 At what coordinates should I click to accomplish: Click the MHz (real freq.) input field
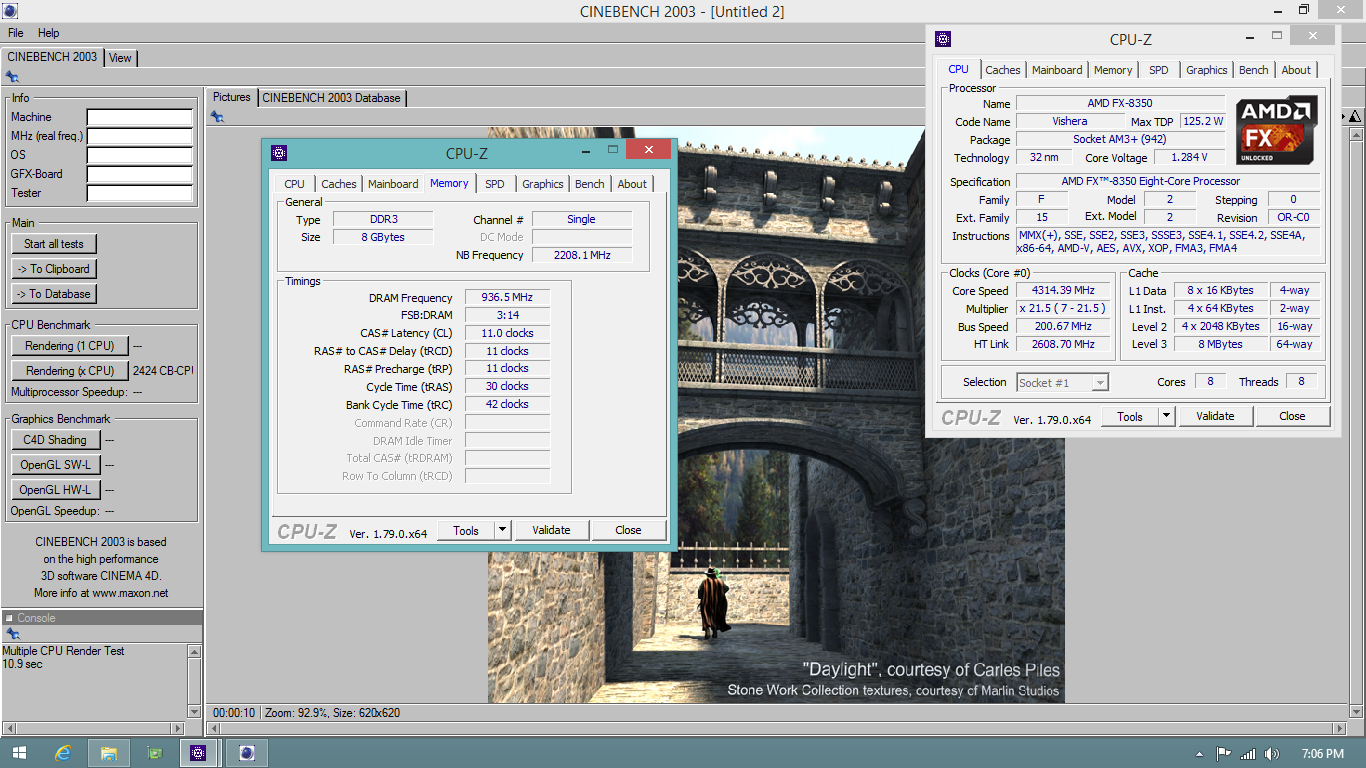[139, 137]
